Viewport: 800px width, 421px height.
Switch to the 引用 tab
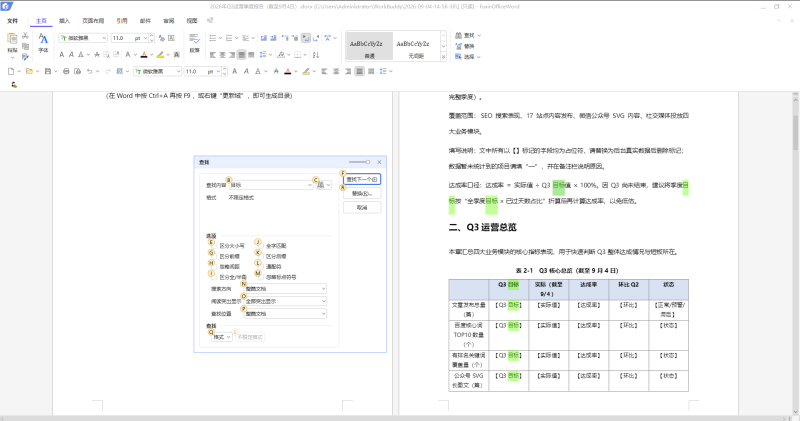tap(122, 21)
